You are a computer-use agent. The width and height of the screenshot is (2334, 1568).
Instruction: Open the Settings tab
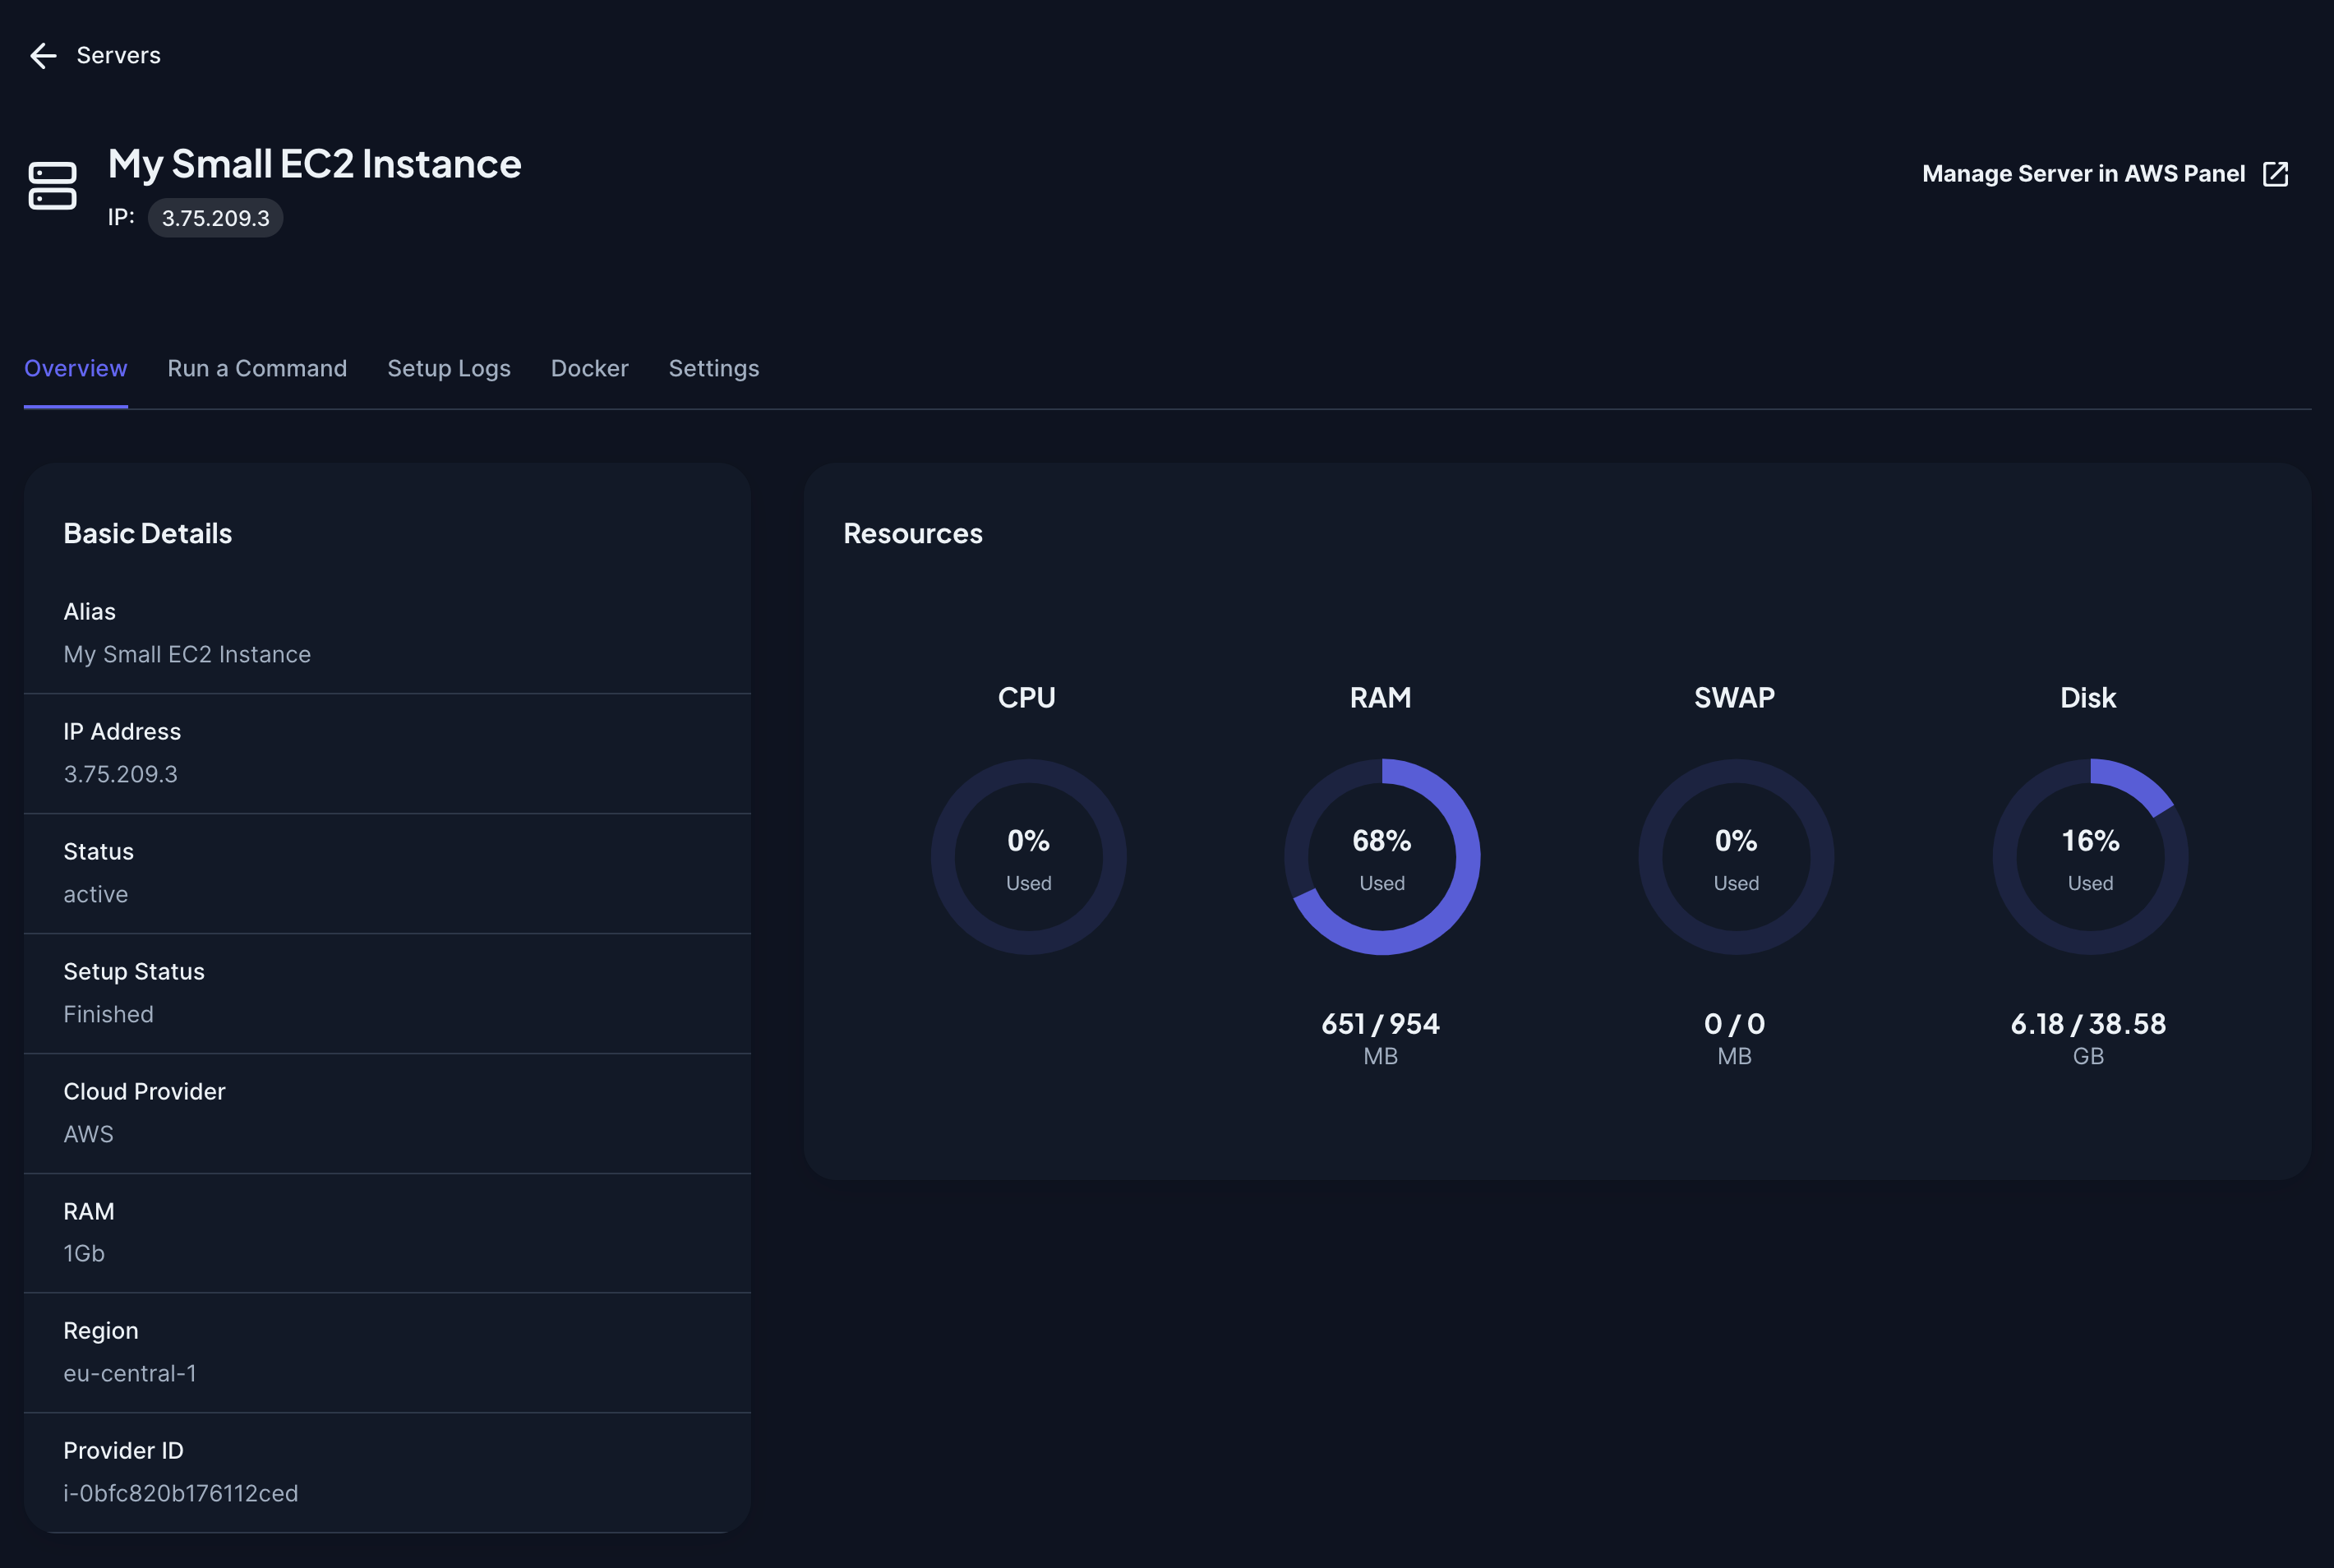click(x=713, y=368)
